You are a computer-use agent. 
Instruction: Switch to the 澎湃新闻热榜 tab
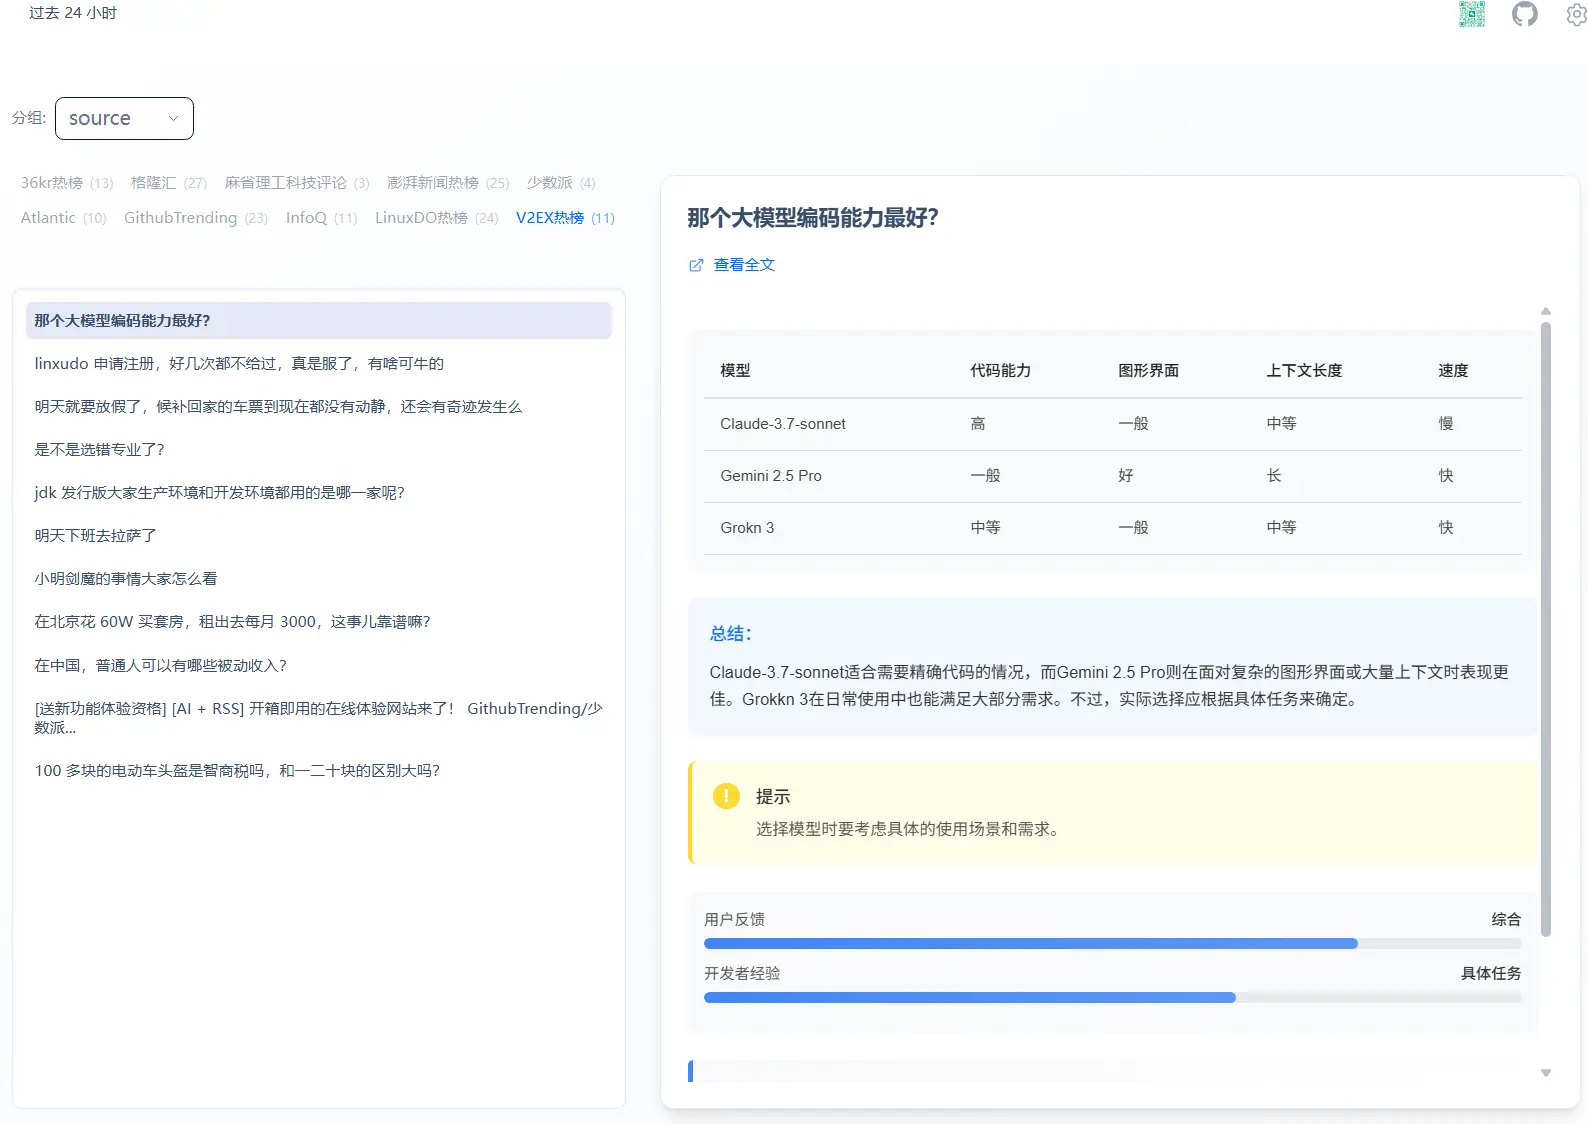click(x=448, y=183)
